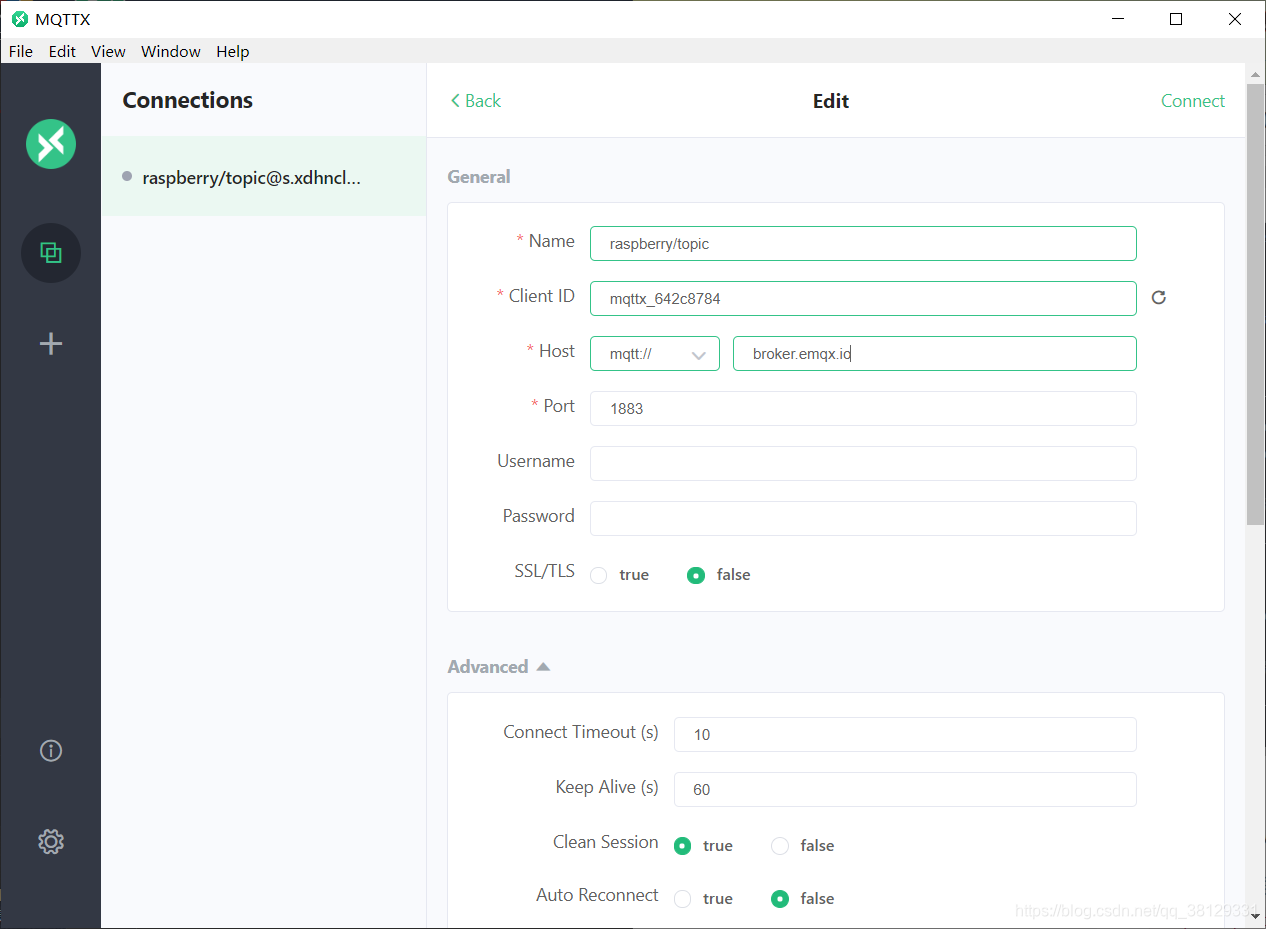Open the About info icon
The image size is (1266, 929).
(x=51, y=750)
